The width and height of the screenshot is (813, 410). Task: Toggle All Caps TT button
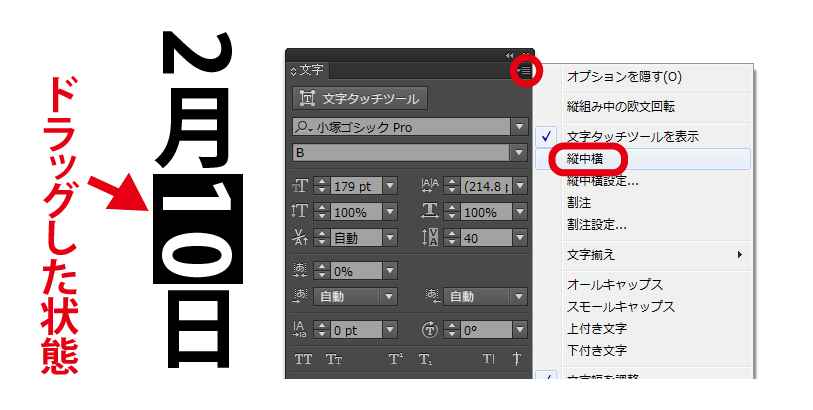tap(303, 359)
